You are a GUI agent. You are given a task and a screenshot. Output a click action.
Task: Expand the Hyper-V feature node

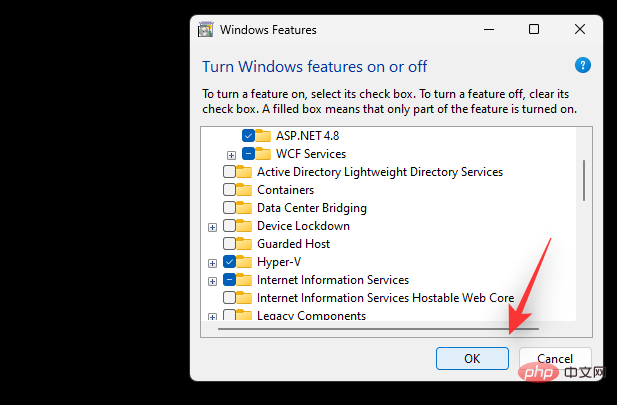(x=212, y=263)
